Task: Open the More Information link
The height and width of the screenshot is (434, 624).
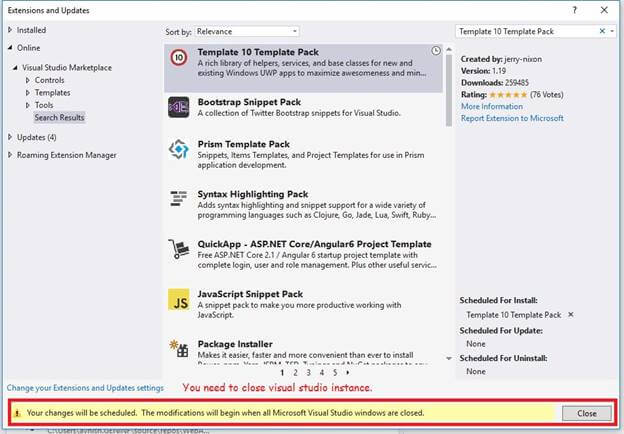Action: (x=492, y=107)
